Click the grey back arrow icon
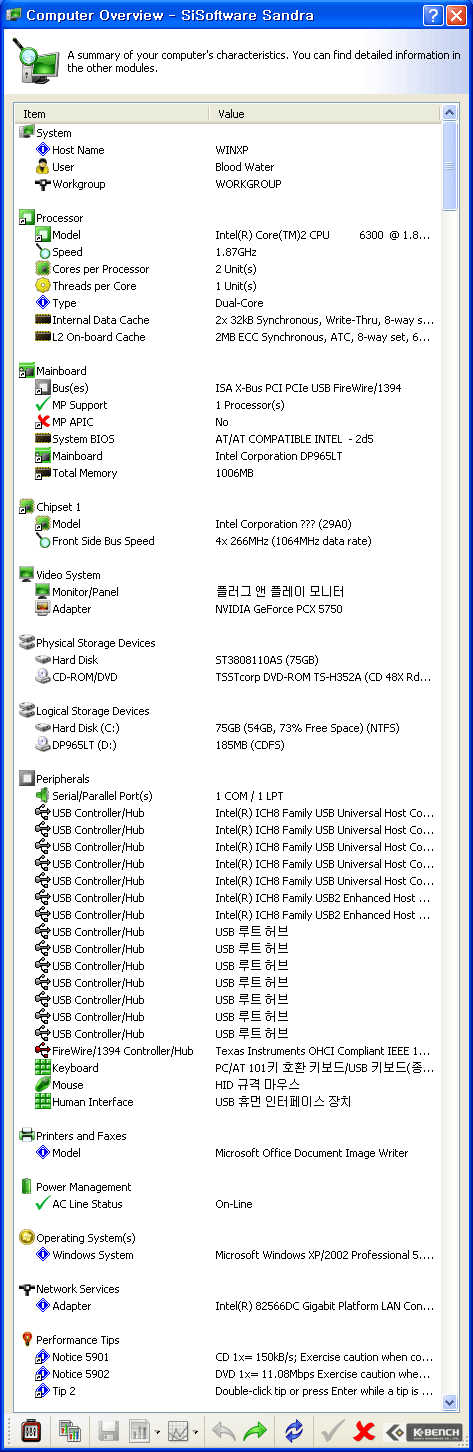The width and height of the screenshot is (473, 1452). 222,1431
